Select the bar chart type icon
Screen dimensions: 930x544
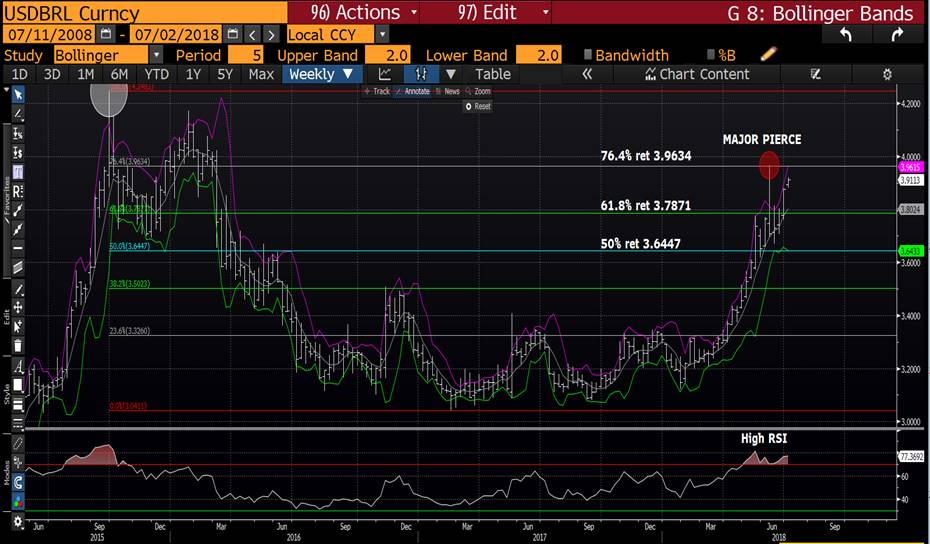point(422,74)
